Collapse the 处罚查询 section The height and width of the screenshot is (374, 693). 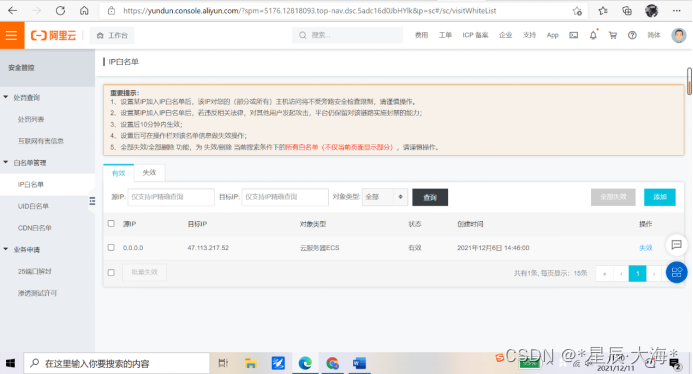(x=6, y=97)
